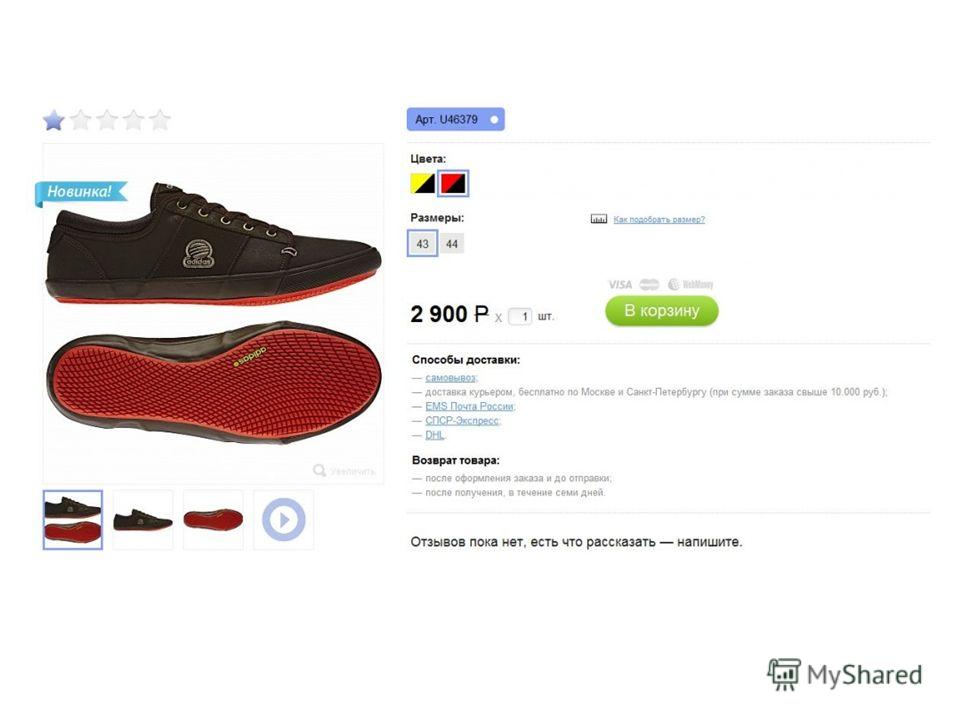960x720 pixels.
Task: Click the Новинка ribbon badge
Action: [80, 192]
